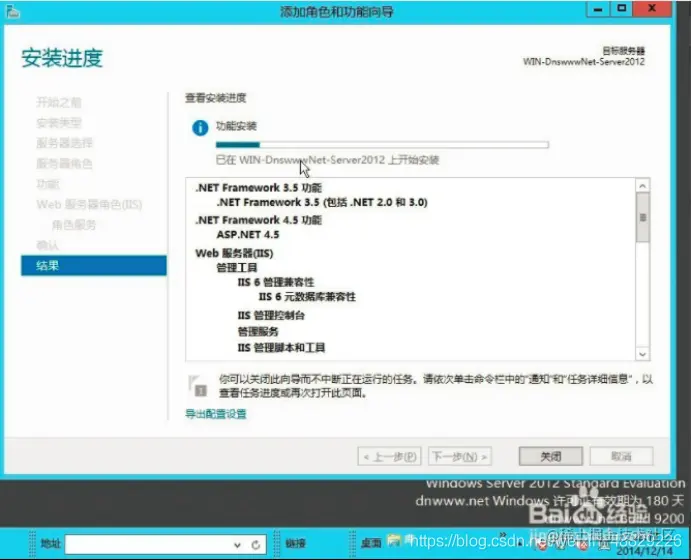692x560 pixels.
Task: Select the 服务器选择 step in the sidebar
Action: [x=64, y=143]
